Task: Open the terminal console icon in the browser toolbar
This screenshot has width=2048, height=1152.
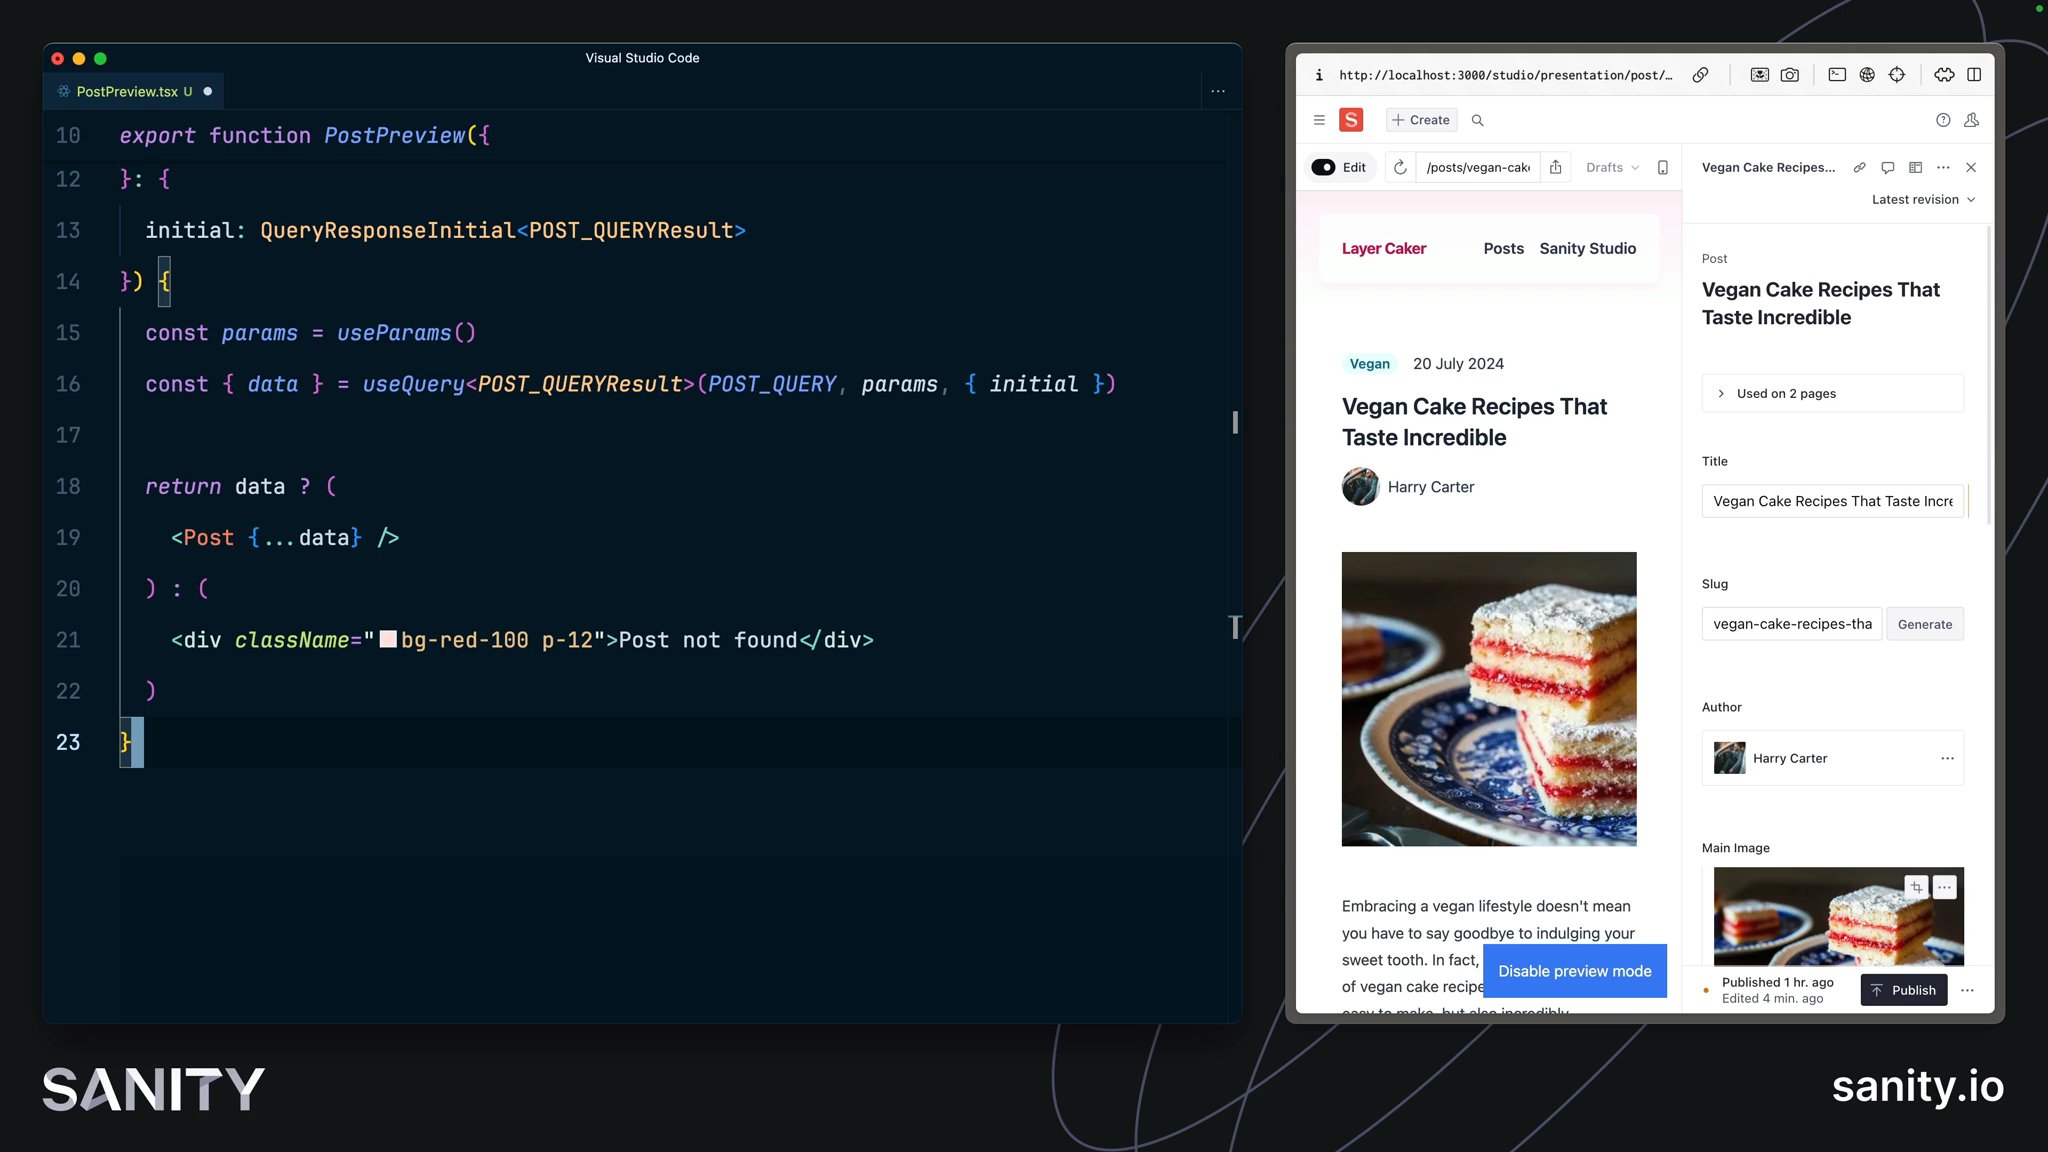Action: point(1837,75)
